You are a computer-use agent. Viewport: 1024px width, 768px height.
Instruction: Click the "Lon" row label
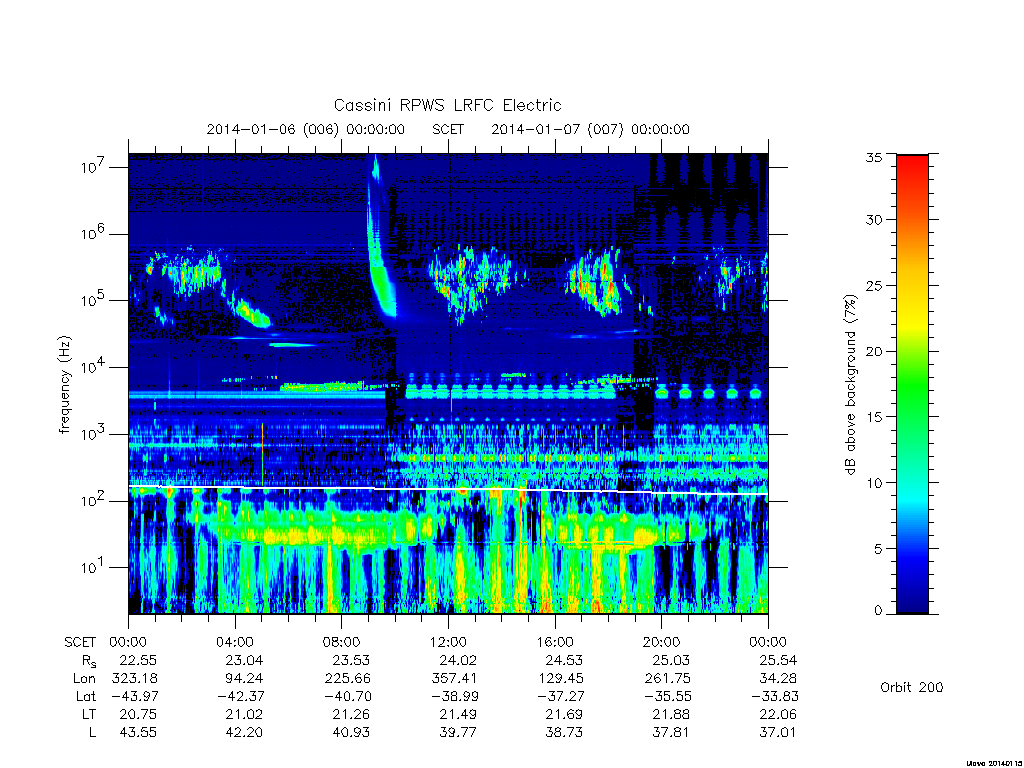(84, 679)
